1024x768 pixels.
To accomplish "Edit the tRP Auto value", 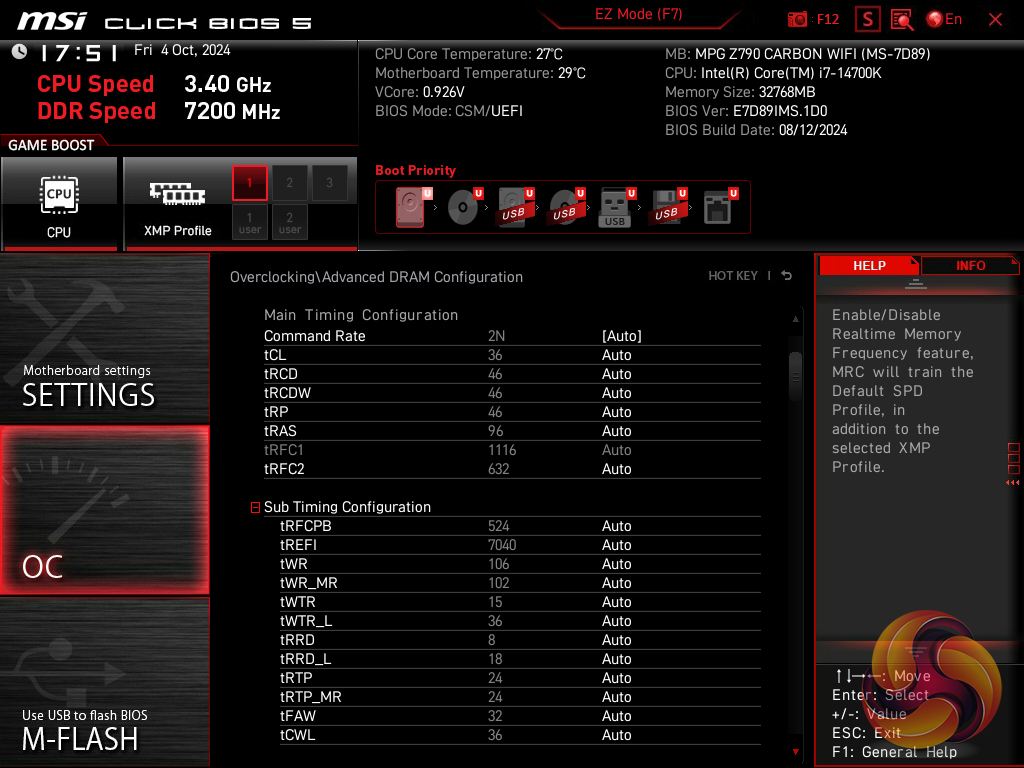I will coord(616,412).
